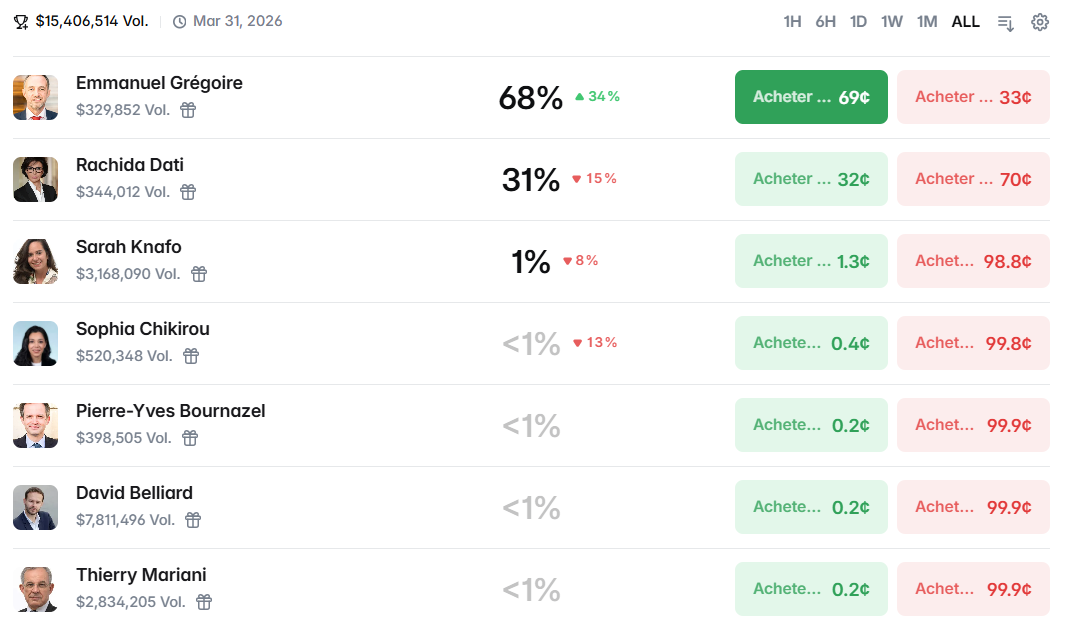The height and width of the screenshot is (634, 1072).
Task: Click the gift icon under David Belliard
Action: click(x=193, y=520)
